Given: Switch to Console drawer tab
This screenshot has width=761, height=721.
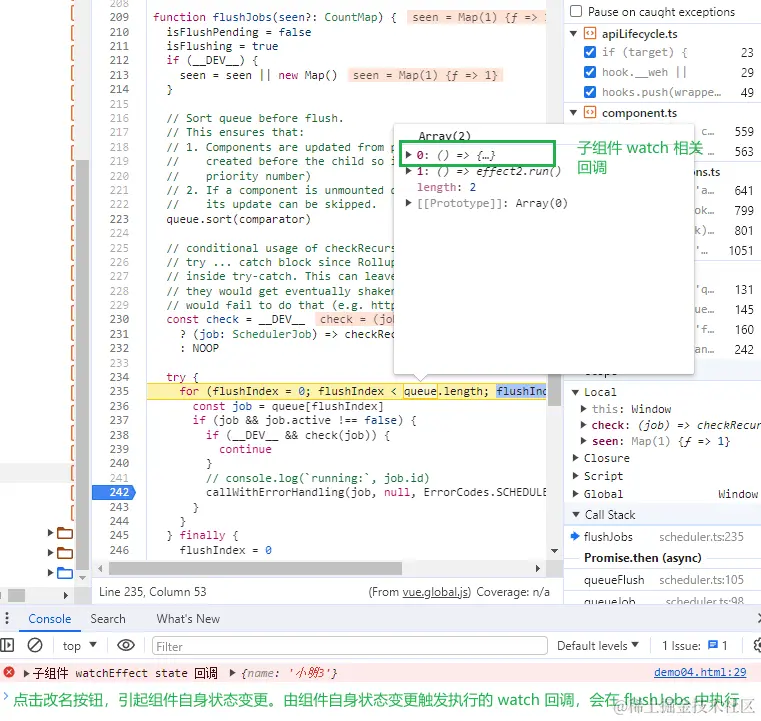Looking at the screenshot, I should pyautogui.click(x=50, y=619).
